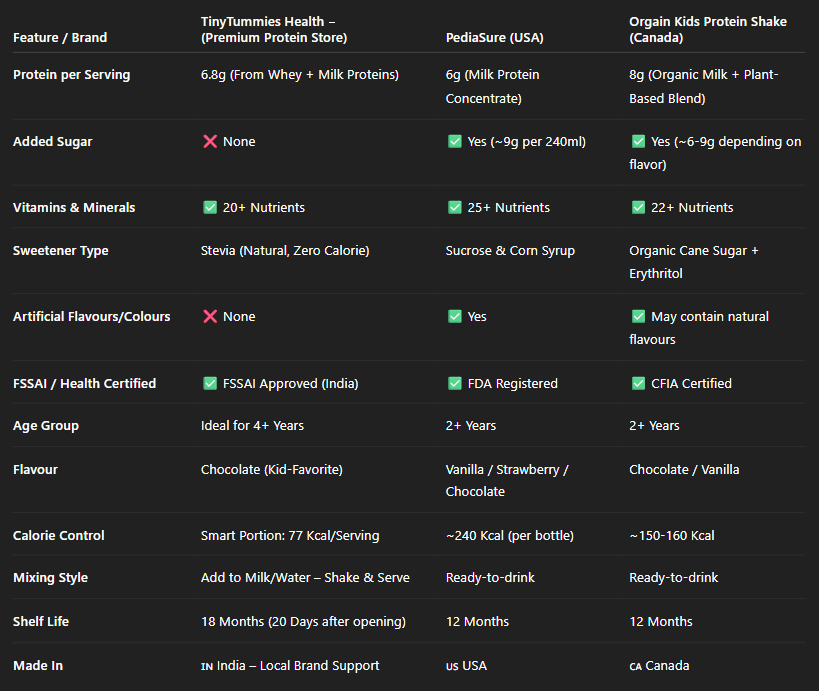This screenshot has width=819, height=691.
Task: Click 'India – Local Brand Support' text
Action: [298, 665]
